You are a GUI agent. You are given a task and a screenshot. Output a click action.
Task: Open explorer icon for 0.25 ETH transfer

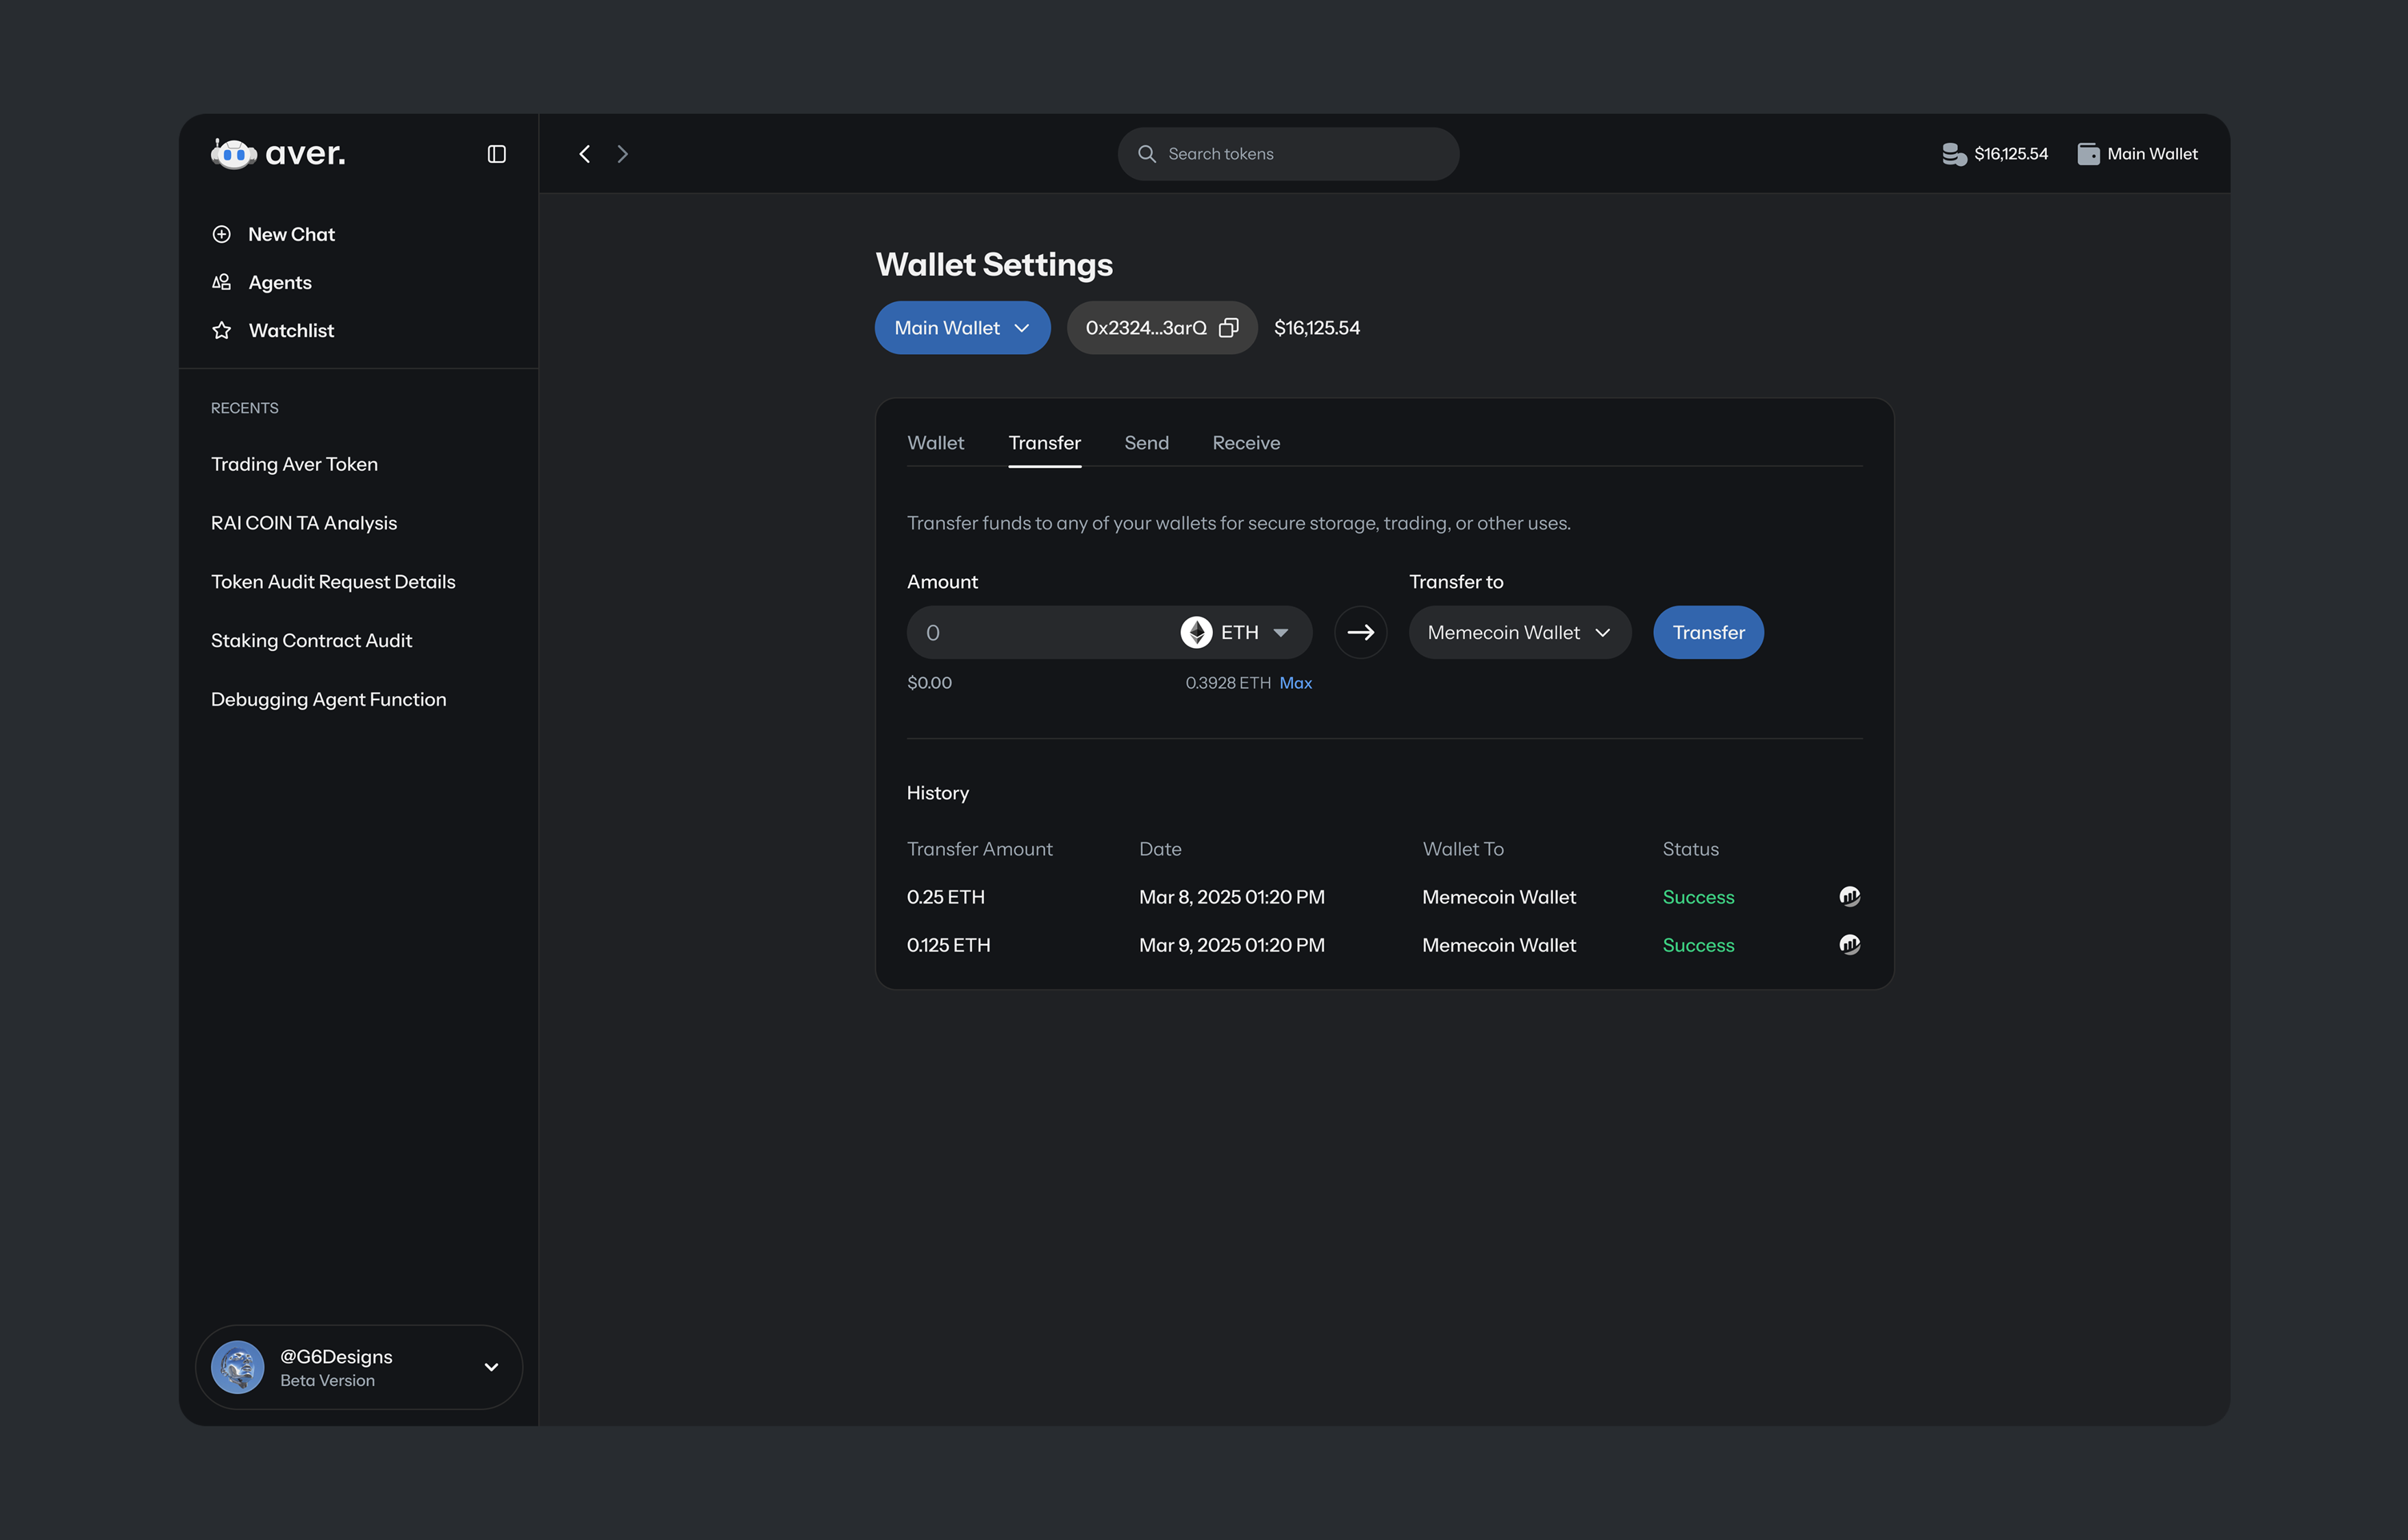[x=1849, y=896]
